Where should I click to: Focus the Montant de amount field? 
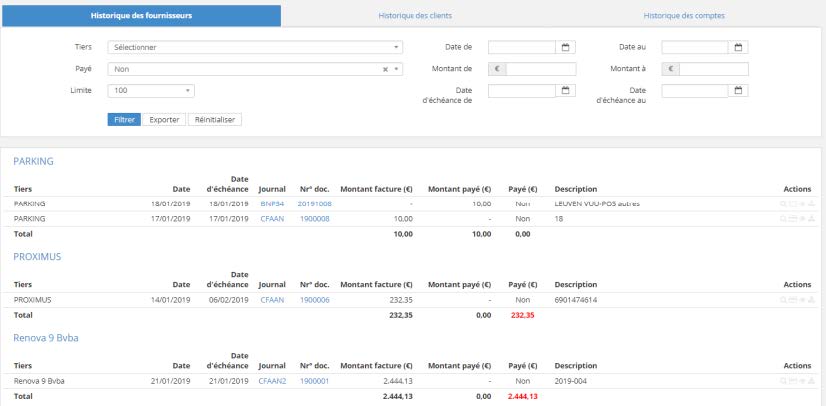(x=541, y=69)
